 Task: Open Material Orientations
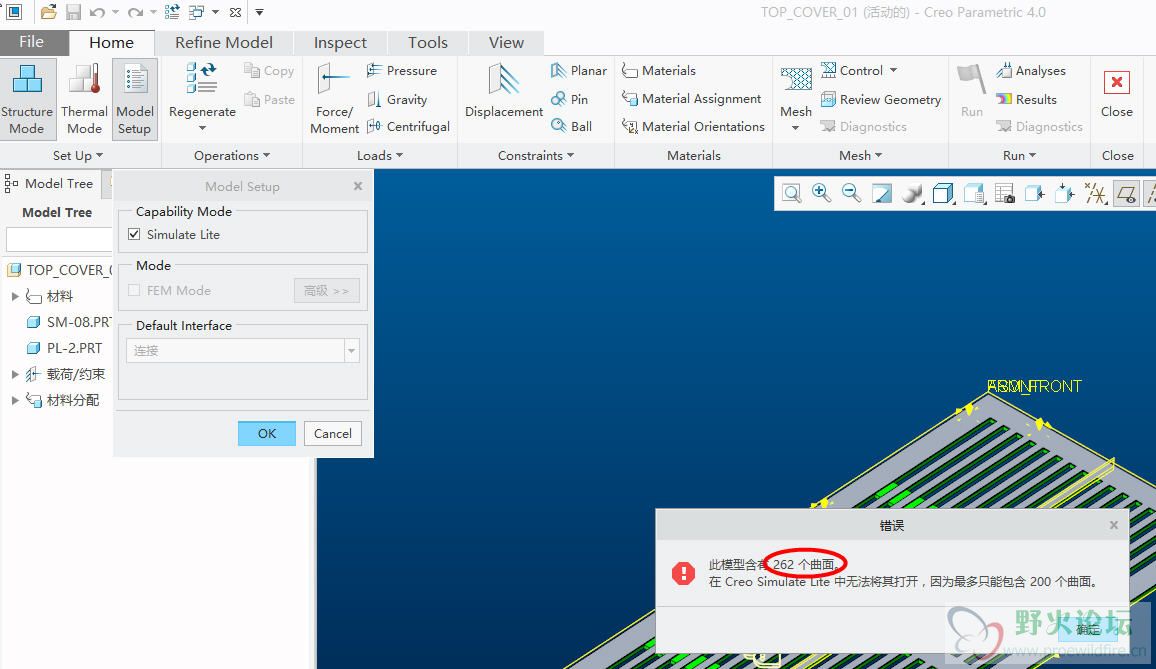coord(693,126)
